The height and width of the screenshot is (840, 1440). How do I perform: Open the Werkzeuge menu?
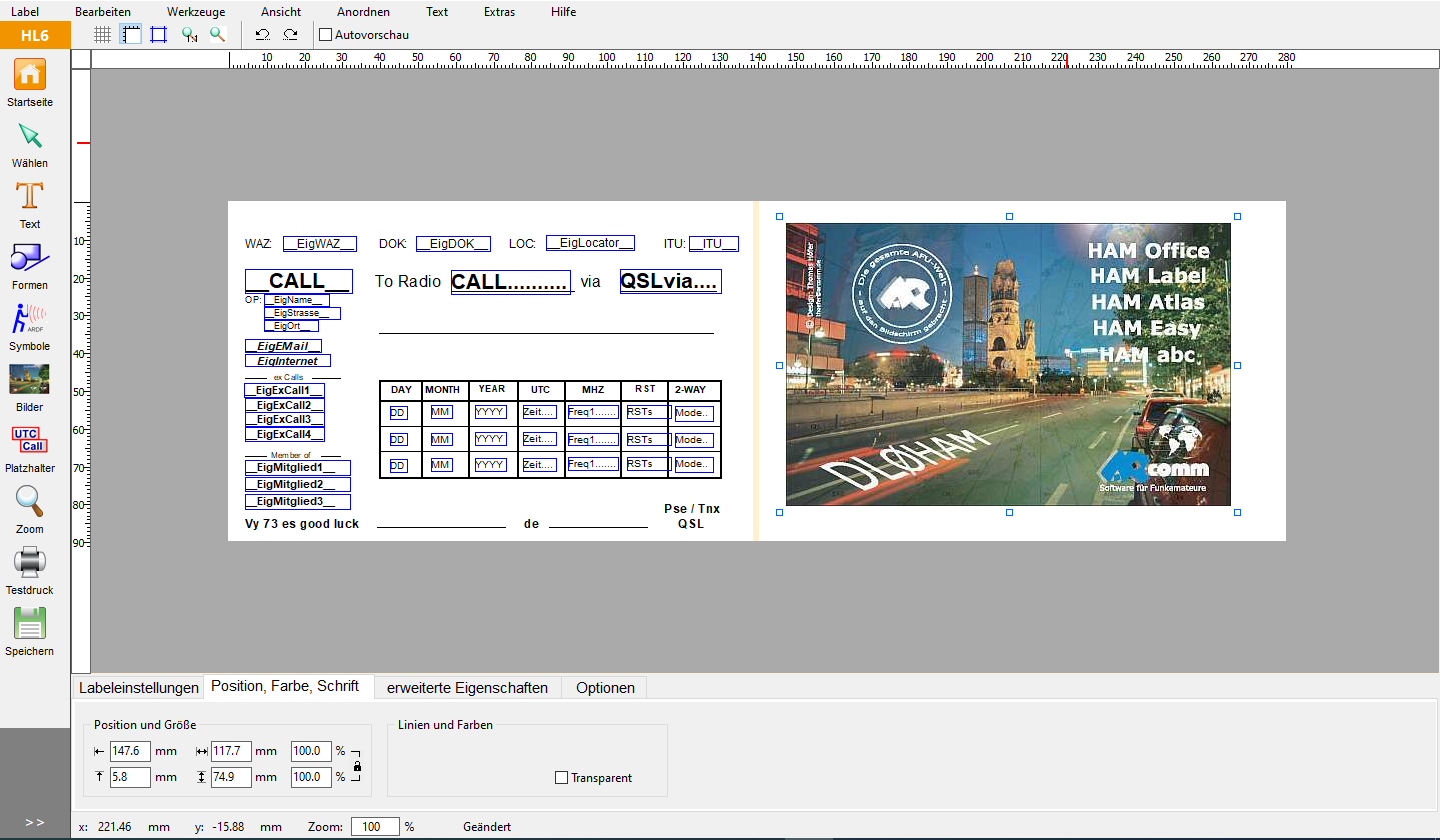[x=196, y=12]
